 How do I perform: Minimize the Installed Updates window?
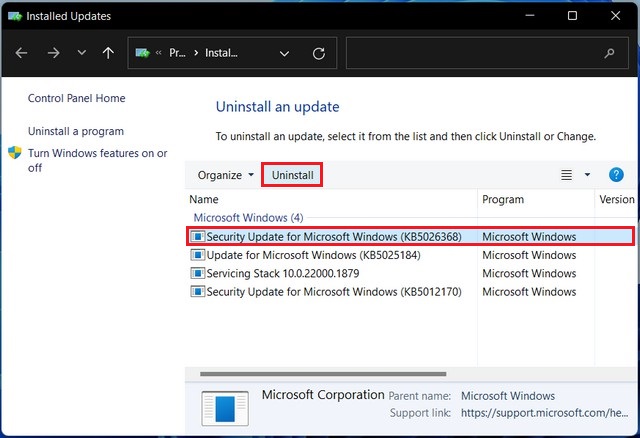click(530, 16)
